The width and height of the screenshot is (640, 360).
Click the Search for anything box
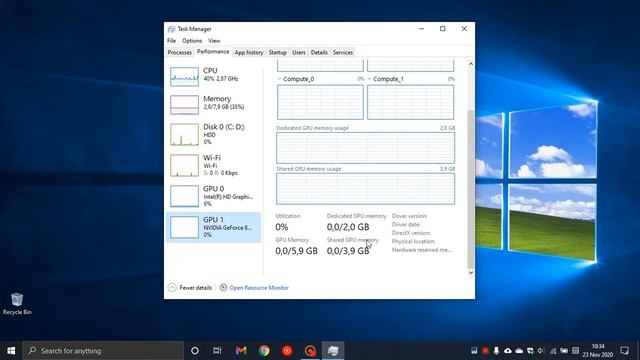(x=103, y=351)
